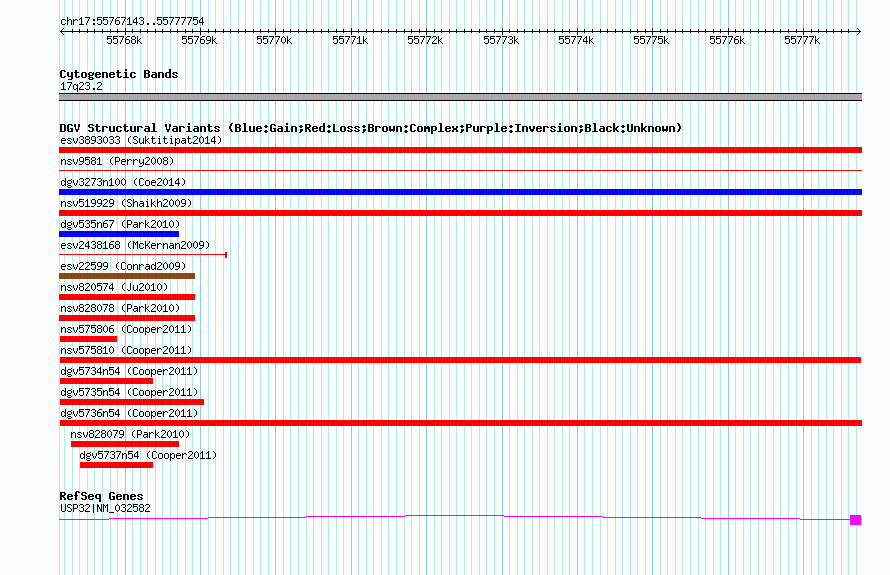
Task: Click the red bar under nsv828079
Action: (125, 444)
